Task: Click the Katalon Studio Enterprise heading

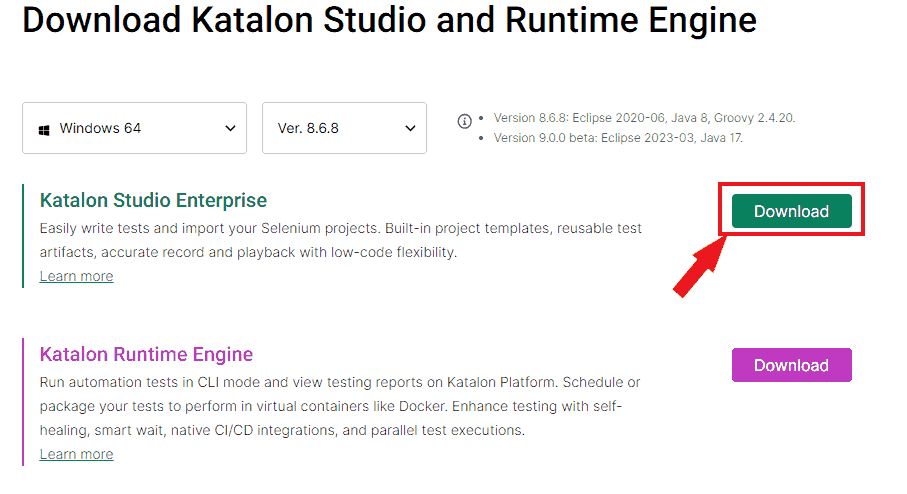Action: tap(153, 201)
